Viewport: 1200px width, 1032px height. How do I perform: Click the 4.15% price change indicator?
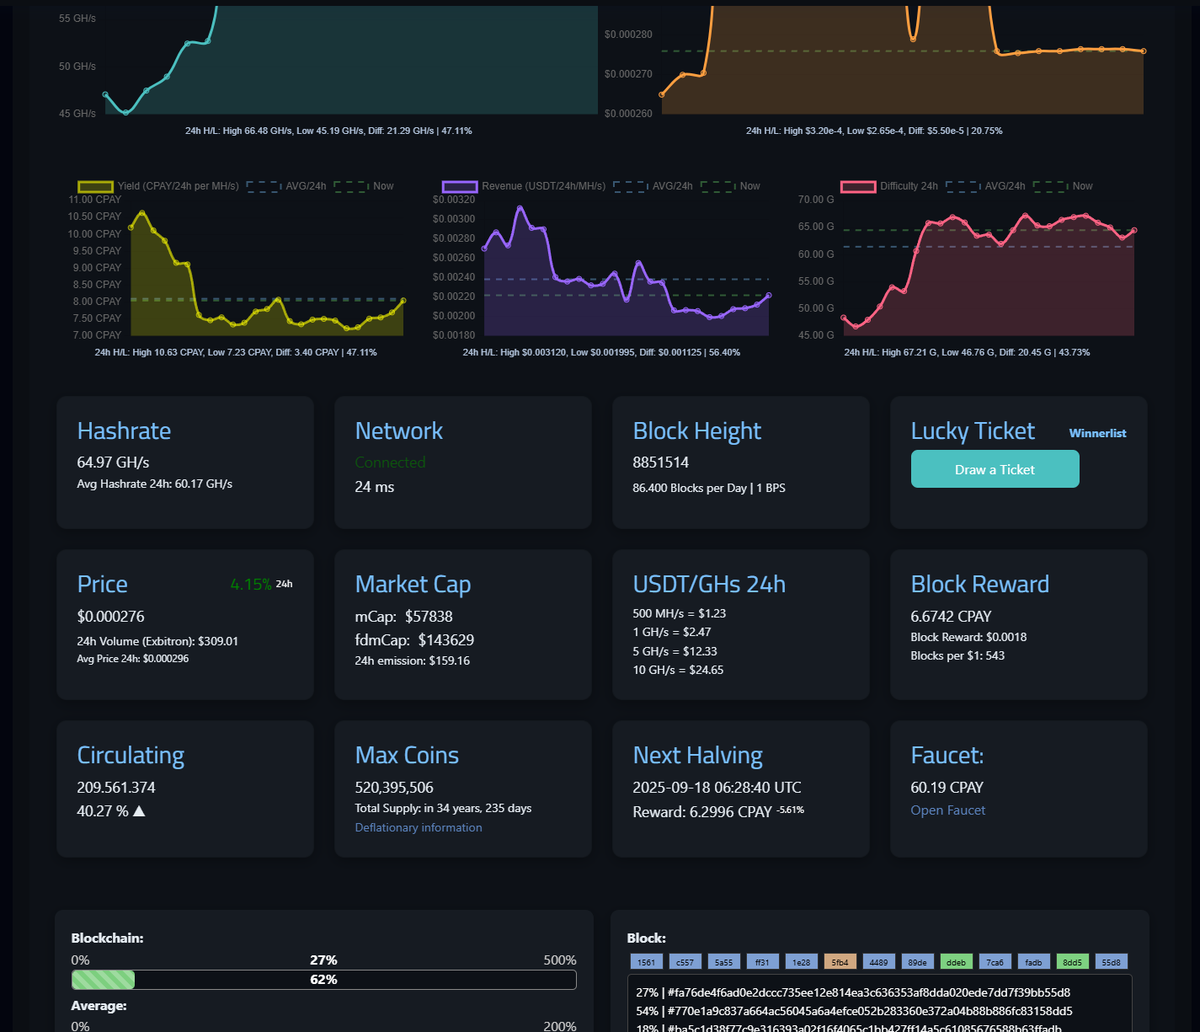click(x=251, y=583)
